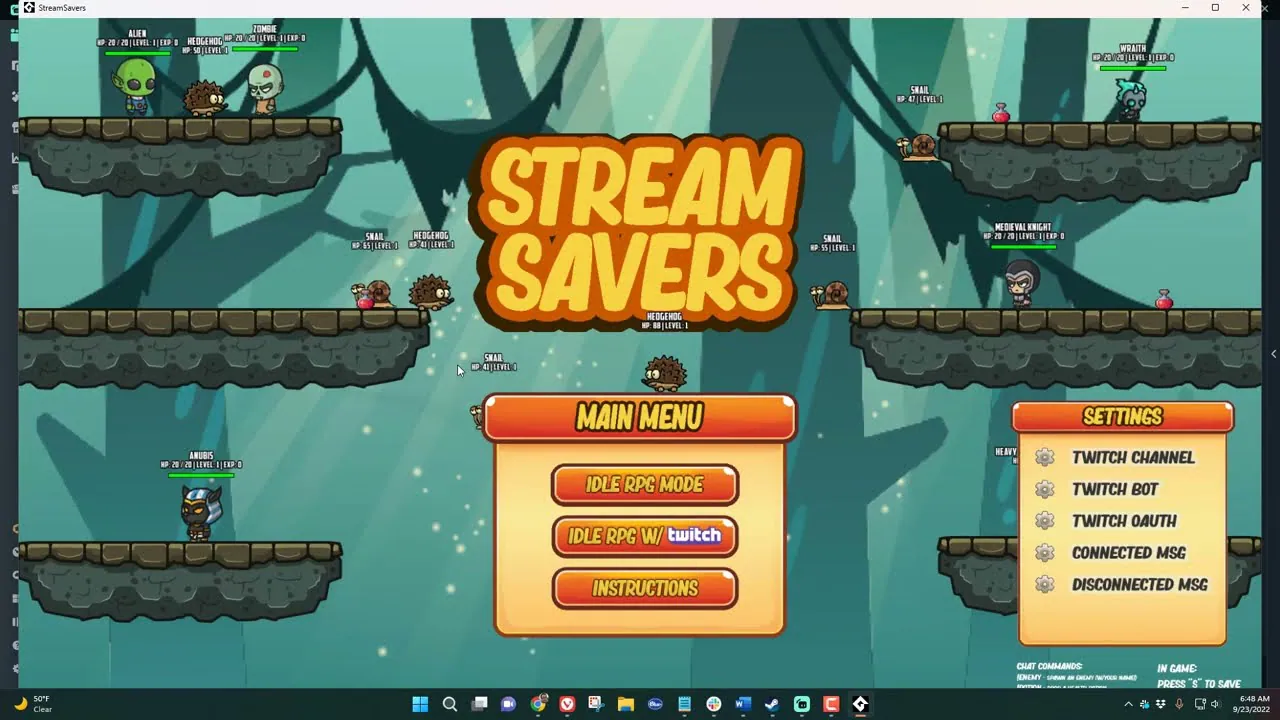Screen dimensions: 1280x720
Task: Click the gear icon beside Twitch OAuth
Action: tap(1045, 521)
